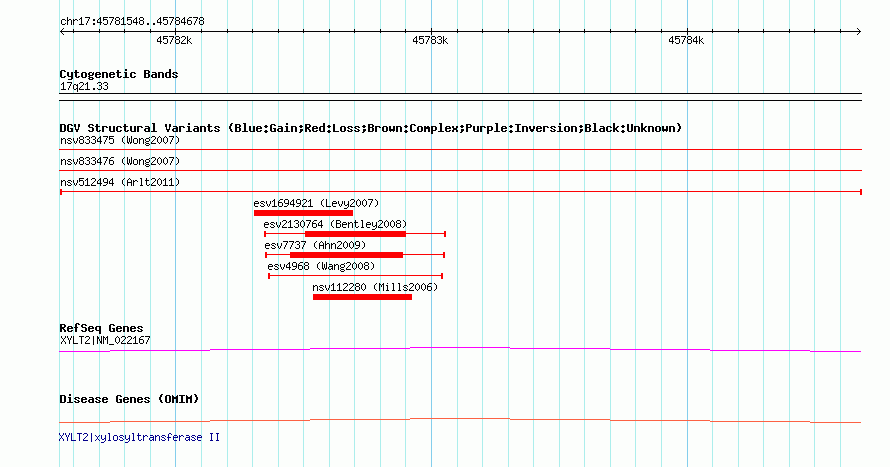Open variant esv2130764 (Bentley2008) label
This screenshot has width=890, height=467.
click(x=335, y=224)
